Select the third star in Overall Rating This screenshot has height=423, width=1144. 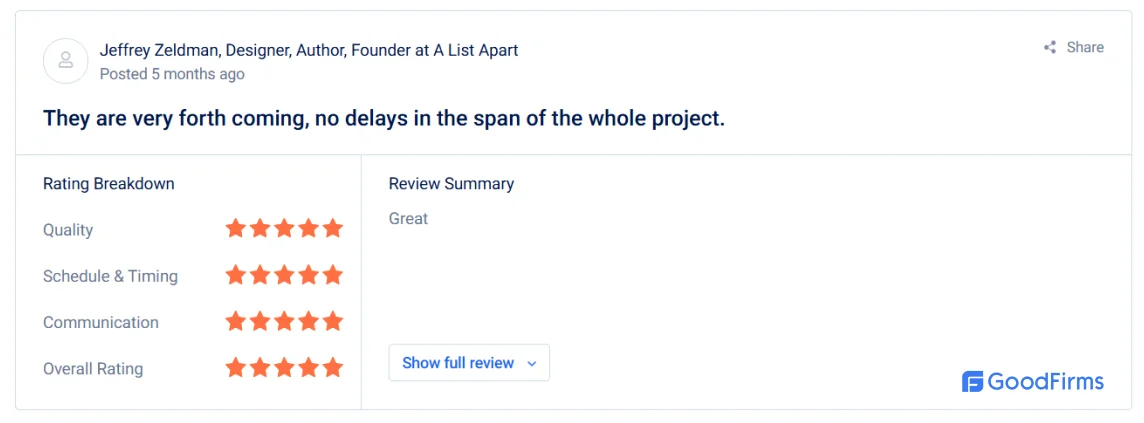(x=284, y=367)
